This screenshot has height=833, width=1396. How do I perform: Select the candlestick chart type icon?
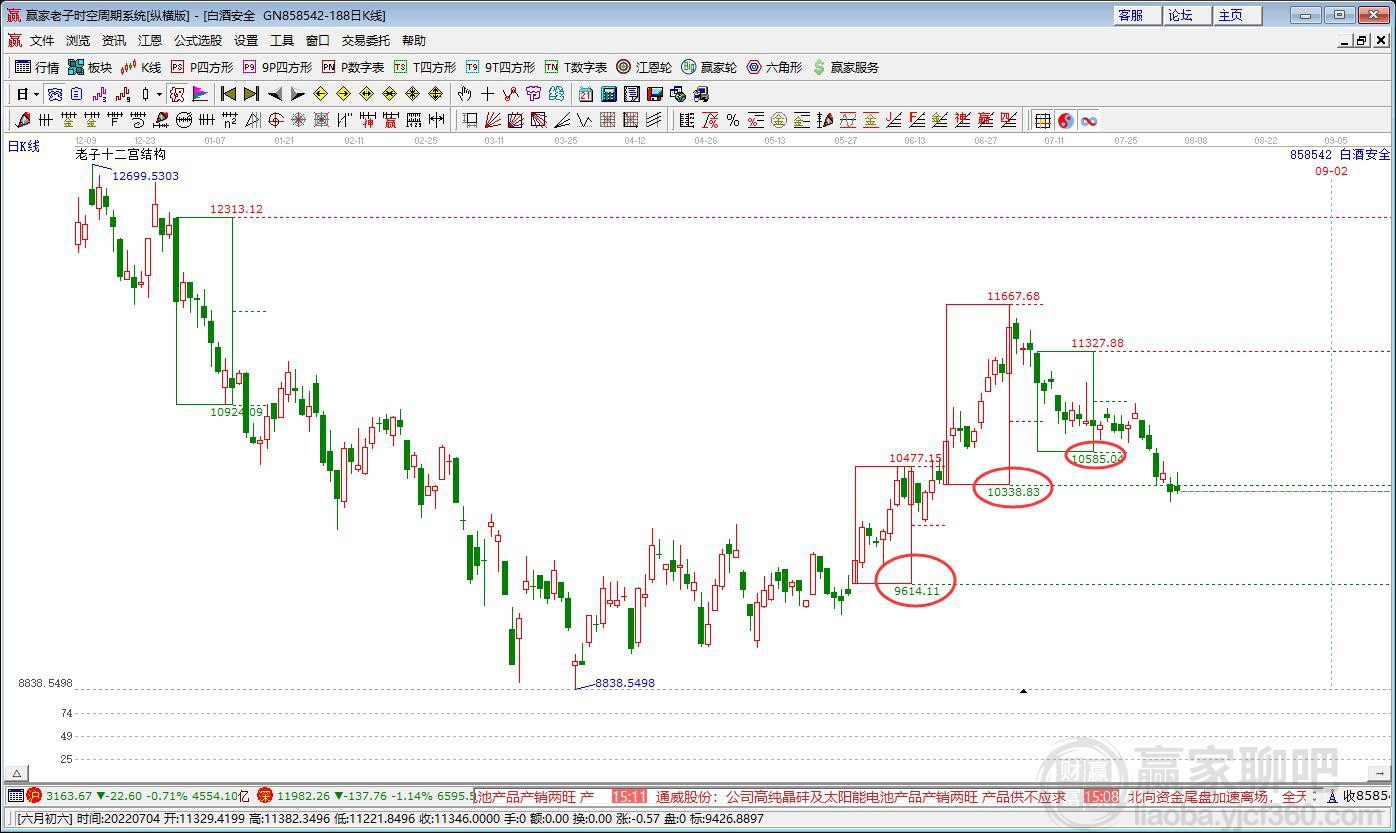point(146,94)
